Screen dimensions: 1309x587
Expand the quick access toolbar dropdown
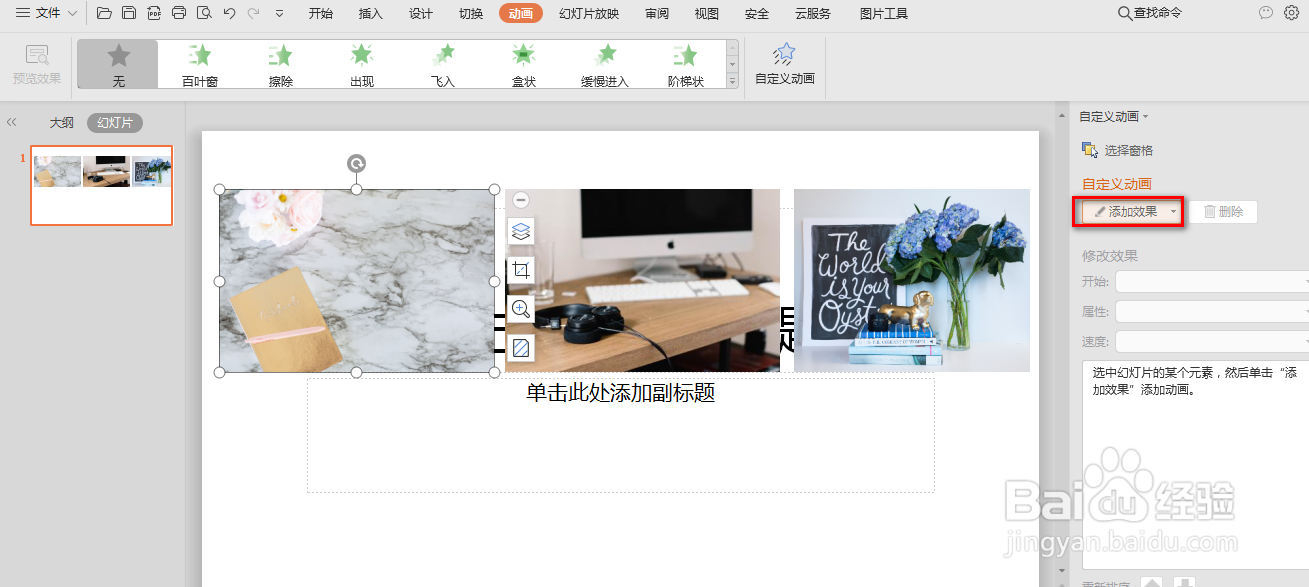coord(279,13)
